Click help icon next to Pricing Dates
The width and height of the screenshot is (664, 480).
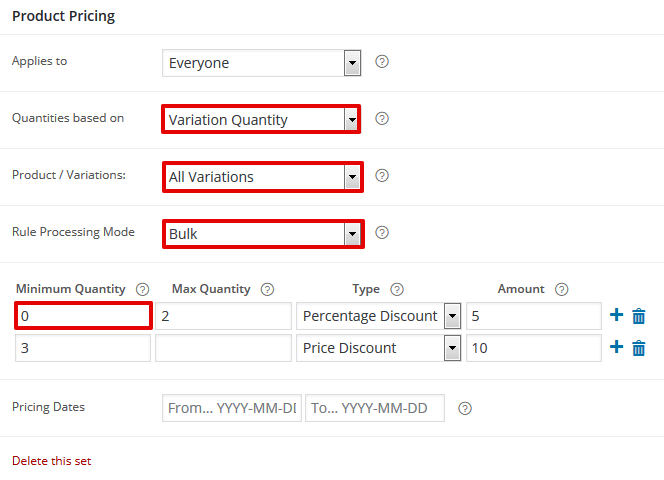click(x=465, y=408)
